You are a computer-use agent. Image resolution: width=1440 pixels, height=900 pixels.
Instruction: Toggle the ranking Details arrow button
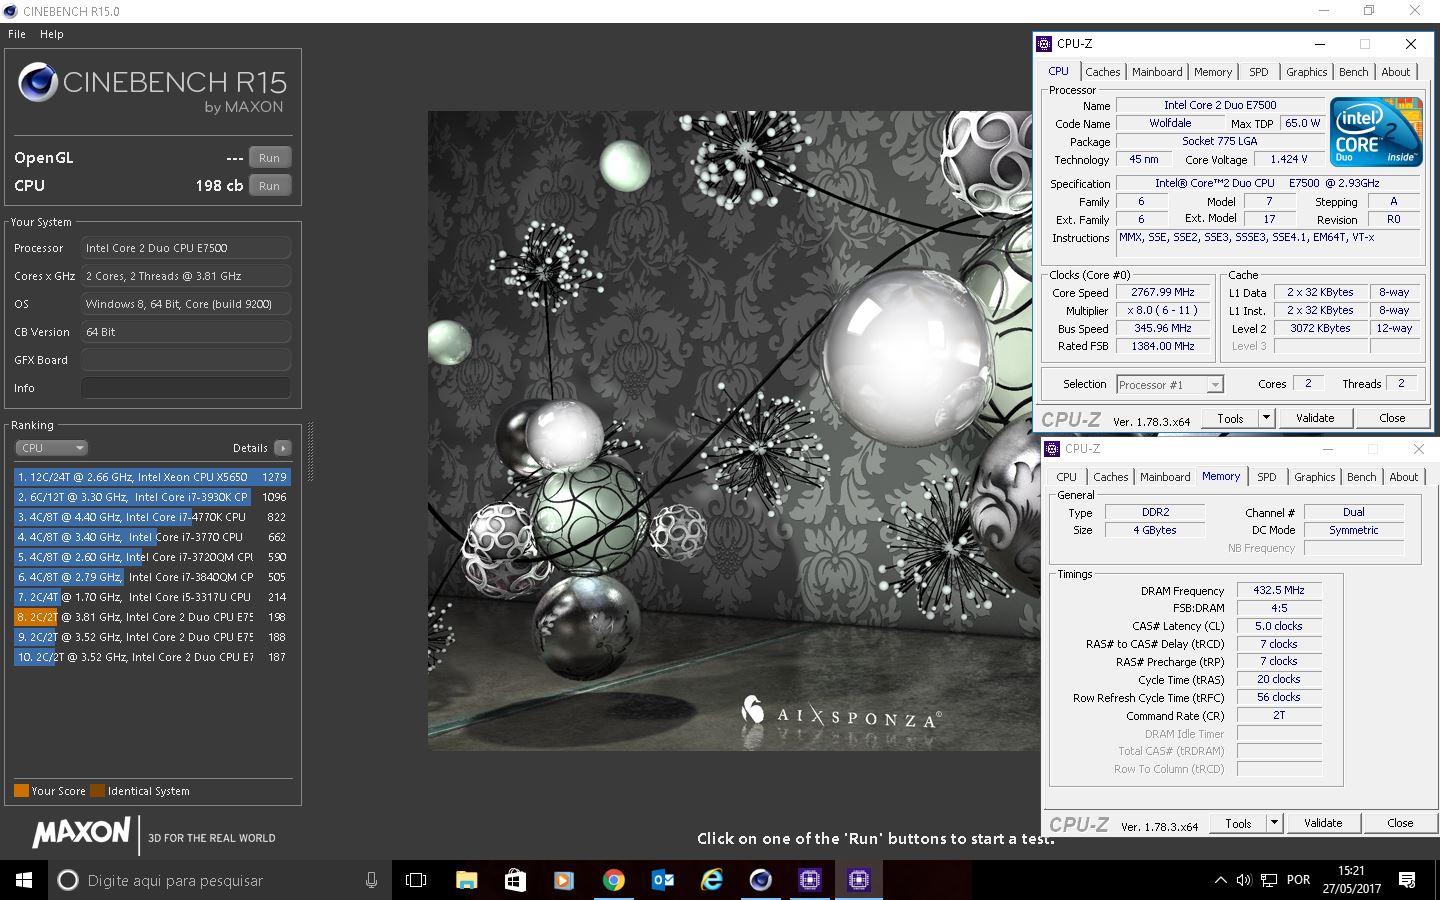tap(283, 448)
